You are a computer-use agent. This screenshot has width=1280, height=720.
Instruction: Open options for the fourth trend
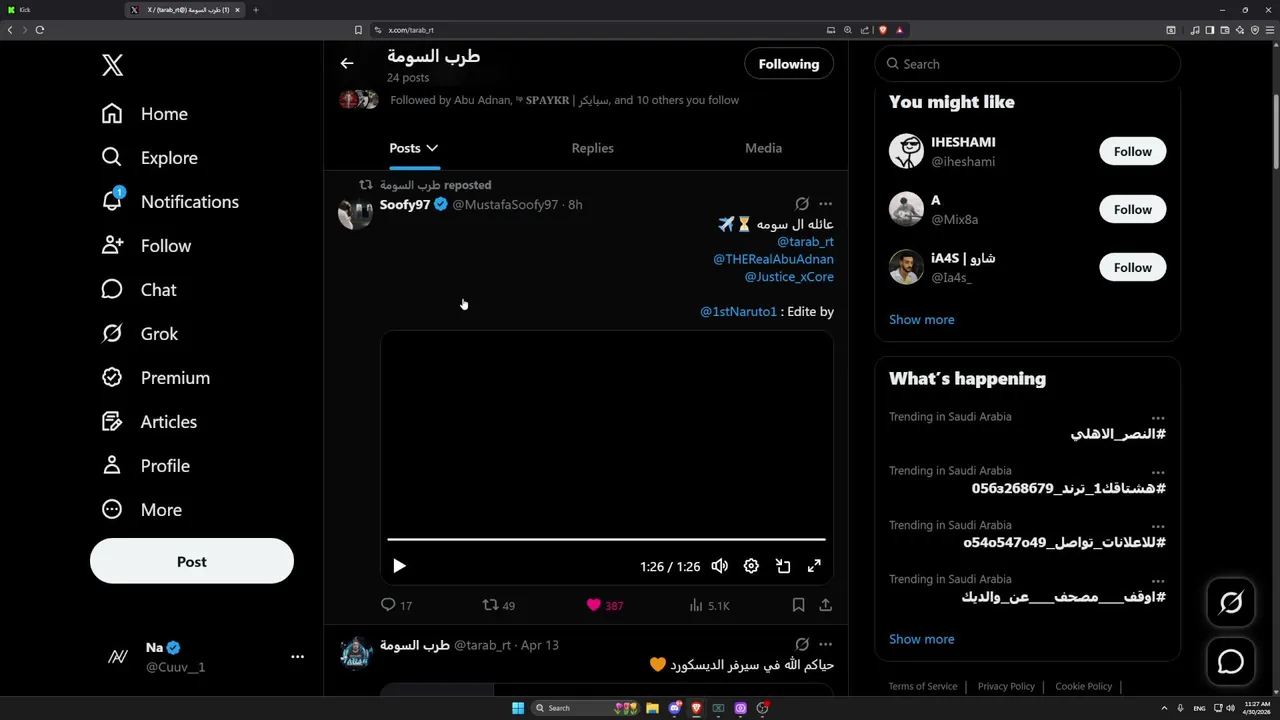(1157, 580)
